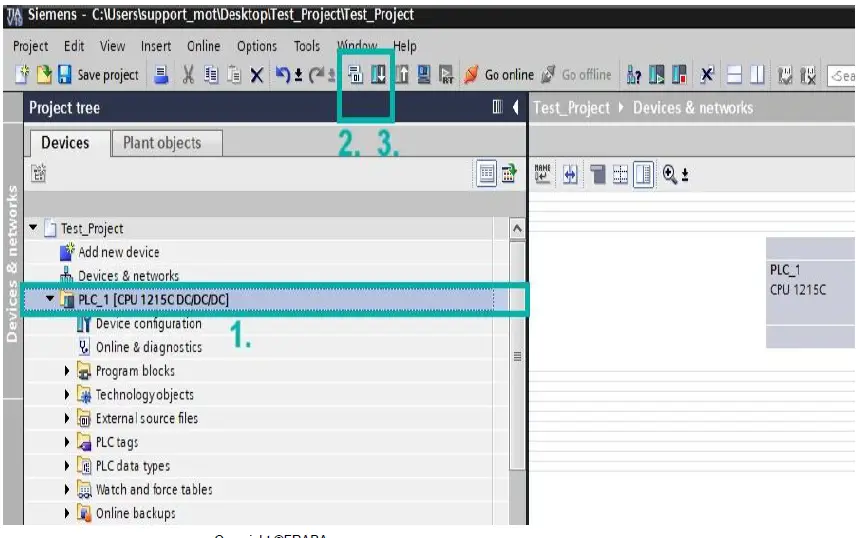Click the Start runtime RT icon
856x538 pixels.
click(x=446, y=75)
